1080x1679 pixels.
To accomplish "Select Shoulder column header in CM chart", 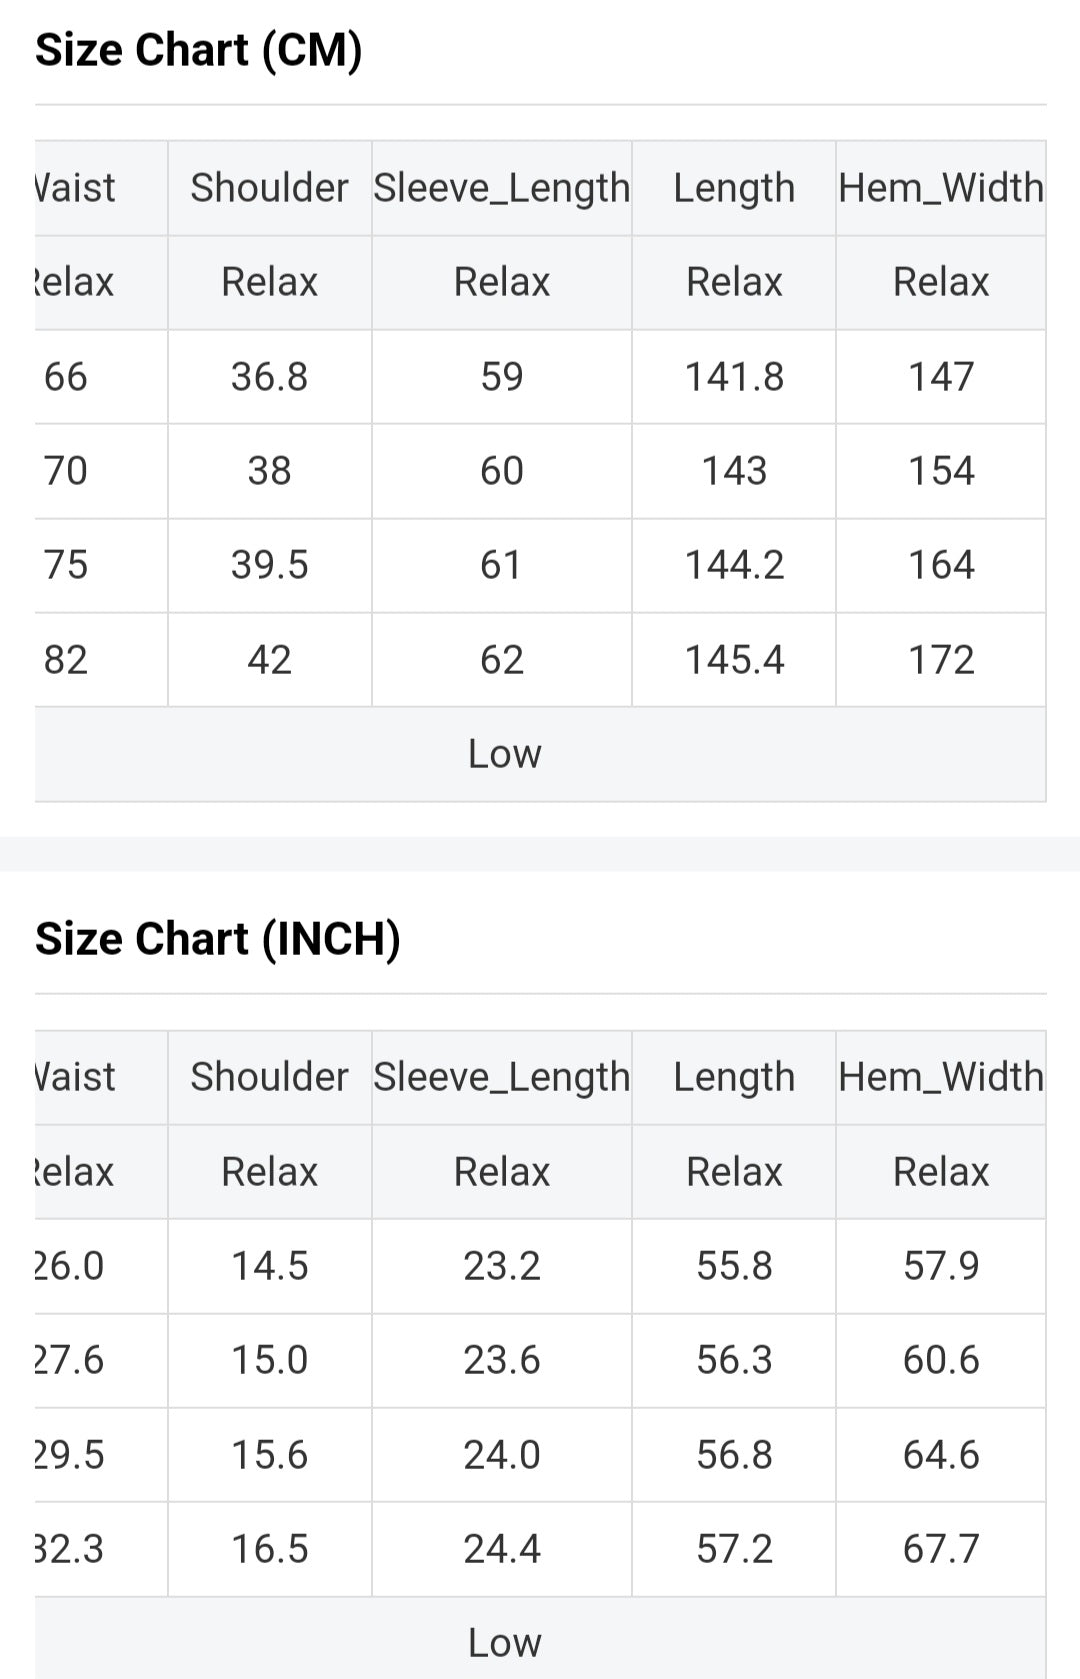I will coord(269,188).
